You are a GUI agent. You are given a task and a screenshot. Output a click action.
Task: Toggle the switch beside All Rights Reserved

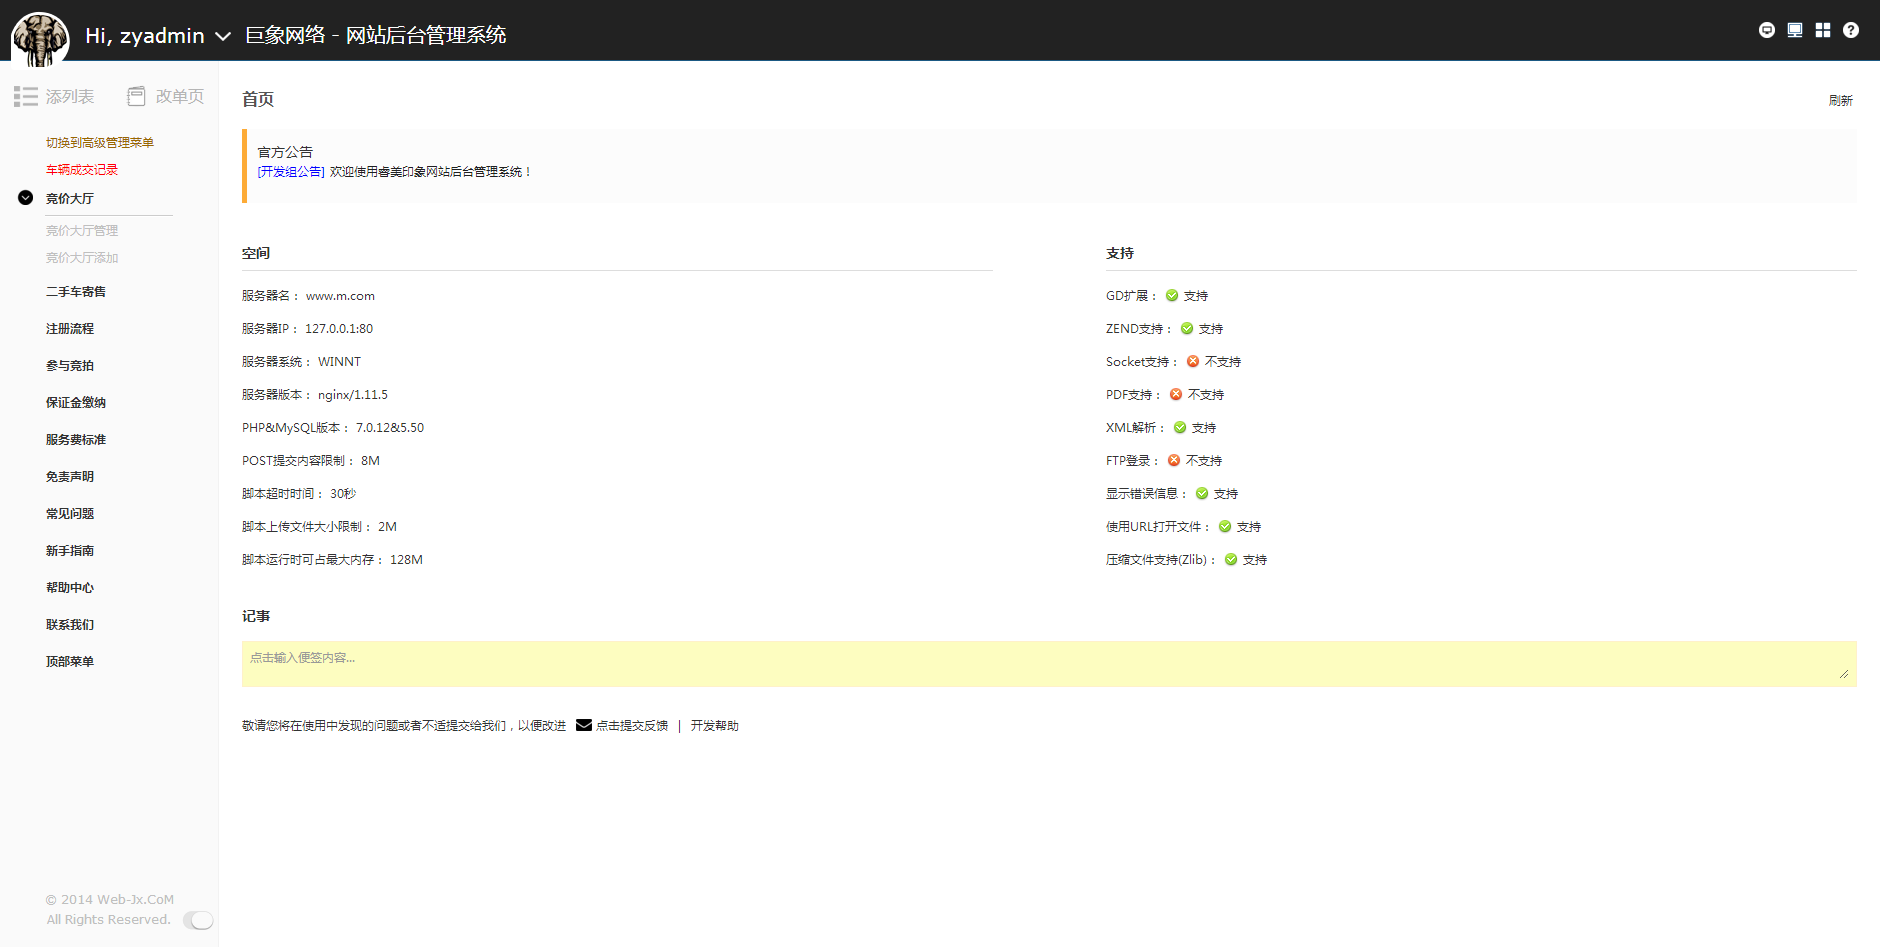198,920
